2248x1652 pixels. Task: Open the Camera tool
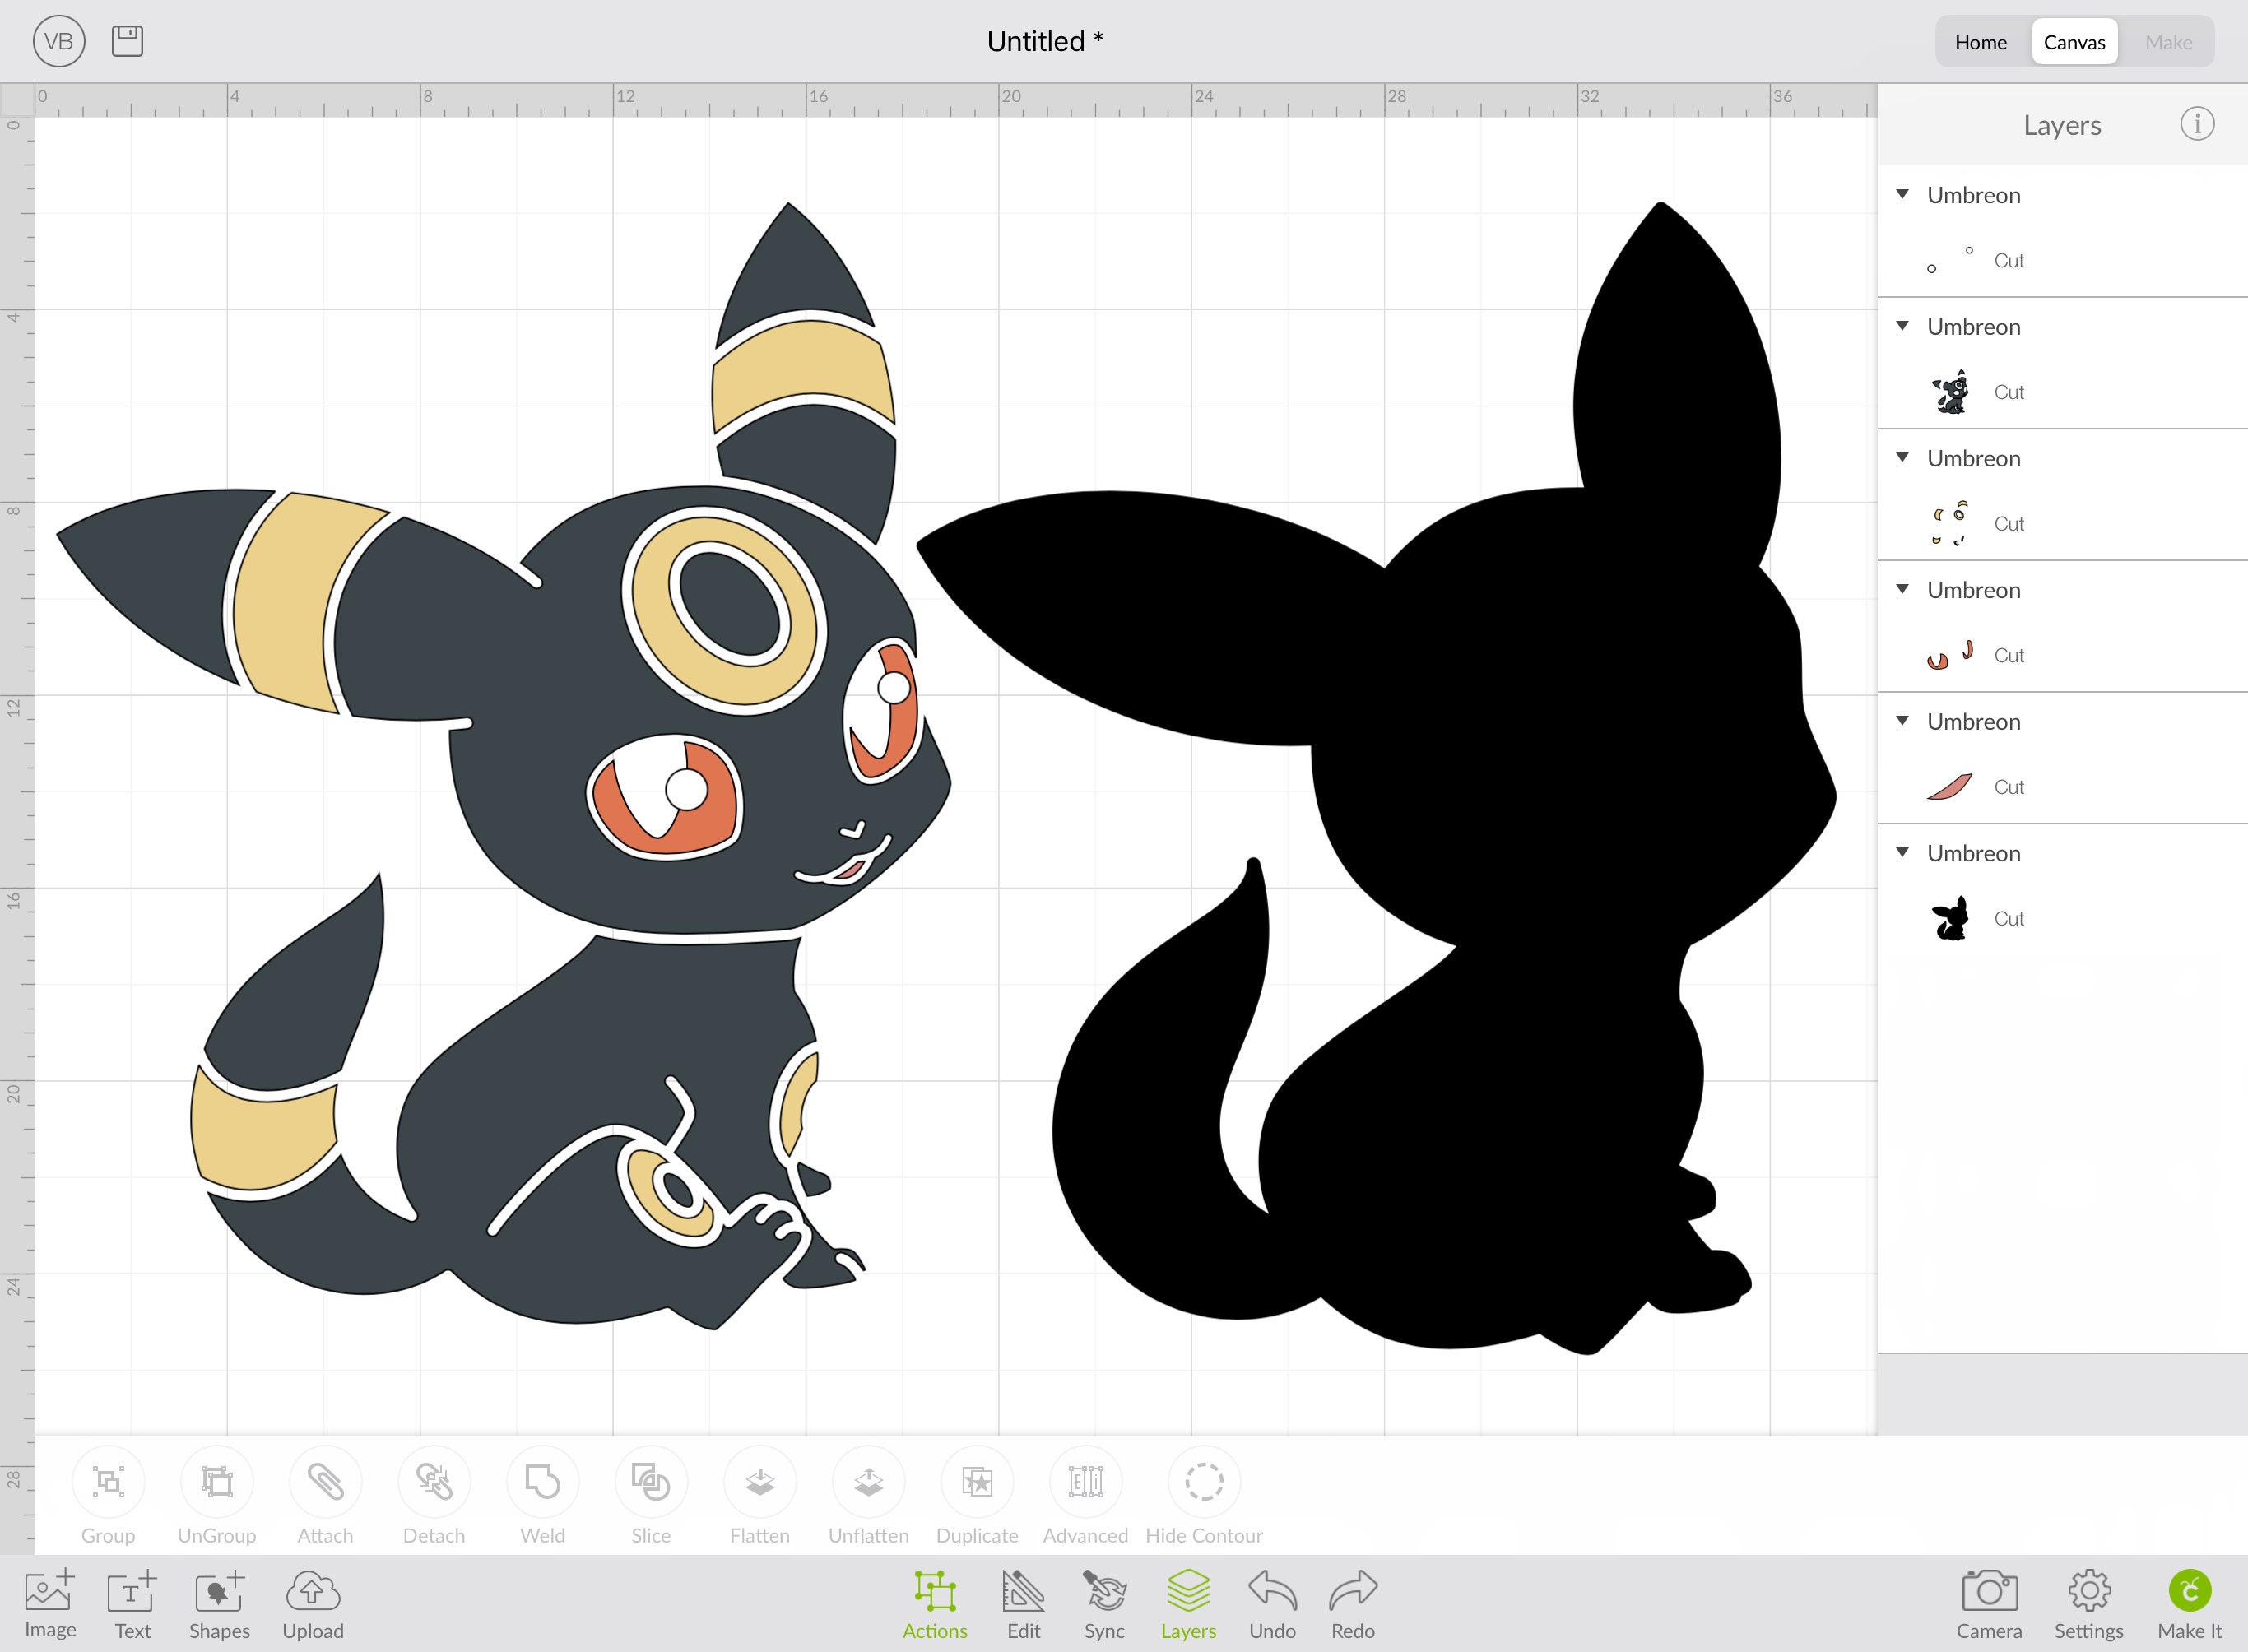[1989, 1604]
